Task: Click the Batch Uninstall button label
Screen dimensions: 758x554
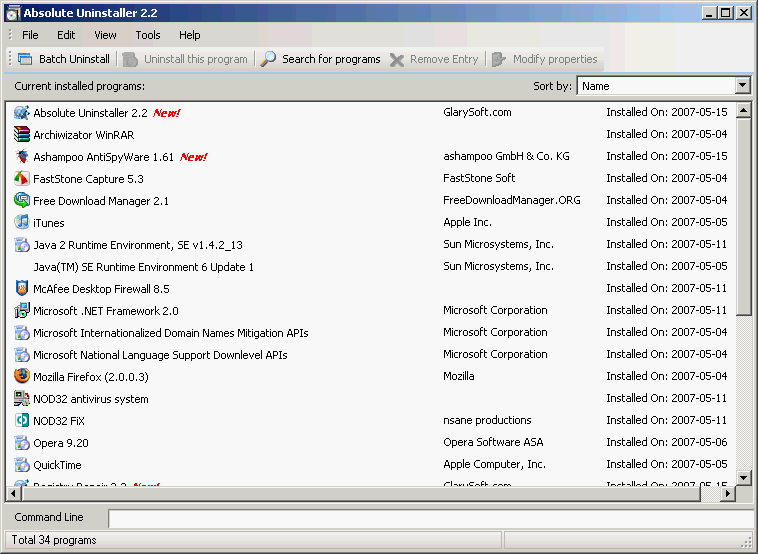Action: [x=74, y=59]
